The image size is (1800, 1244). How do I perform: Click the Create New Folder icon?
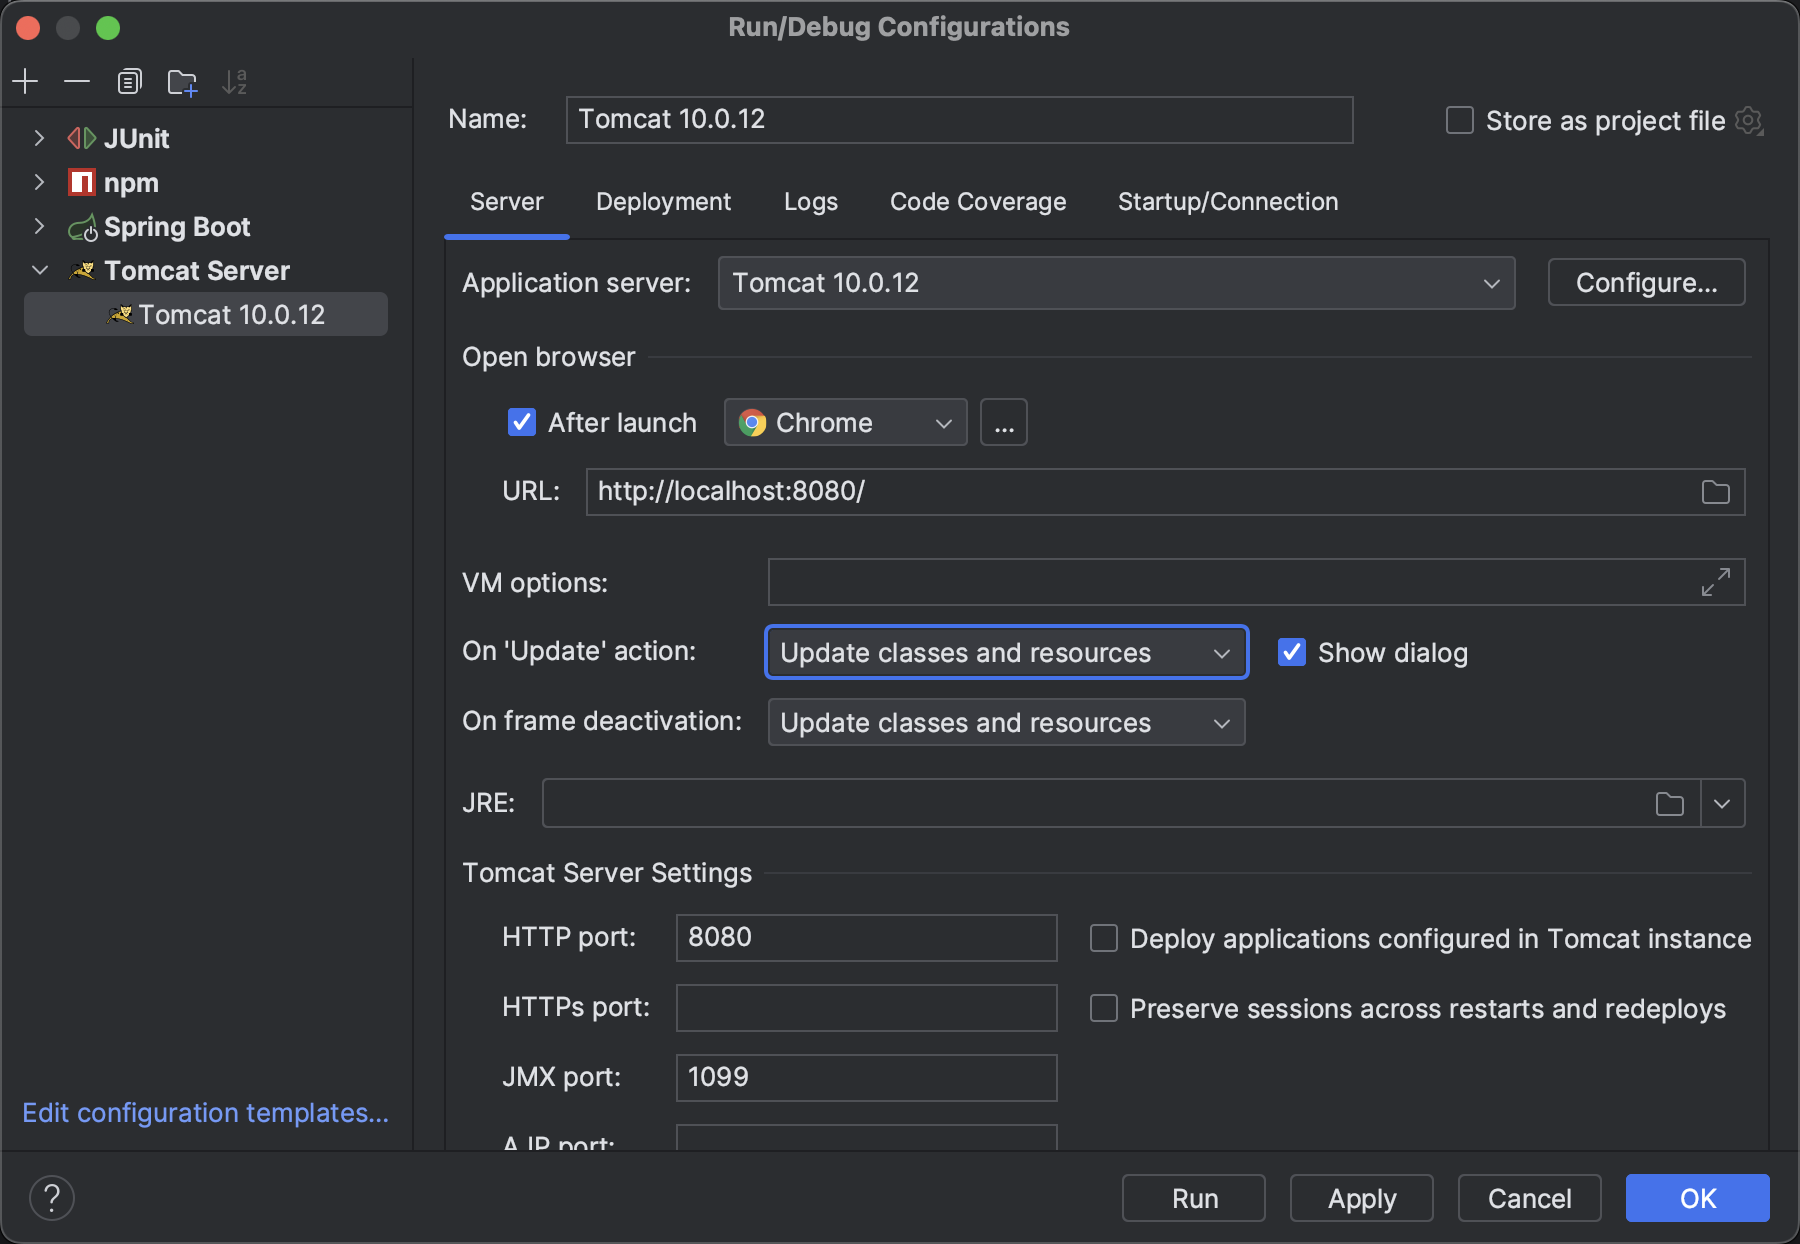[182, 82]
